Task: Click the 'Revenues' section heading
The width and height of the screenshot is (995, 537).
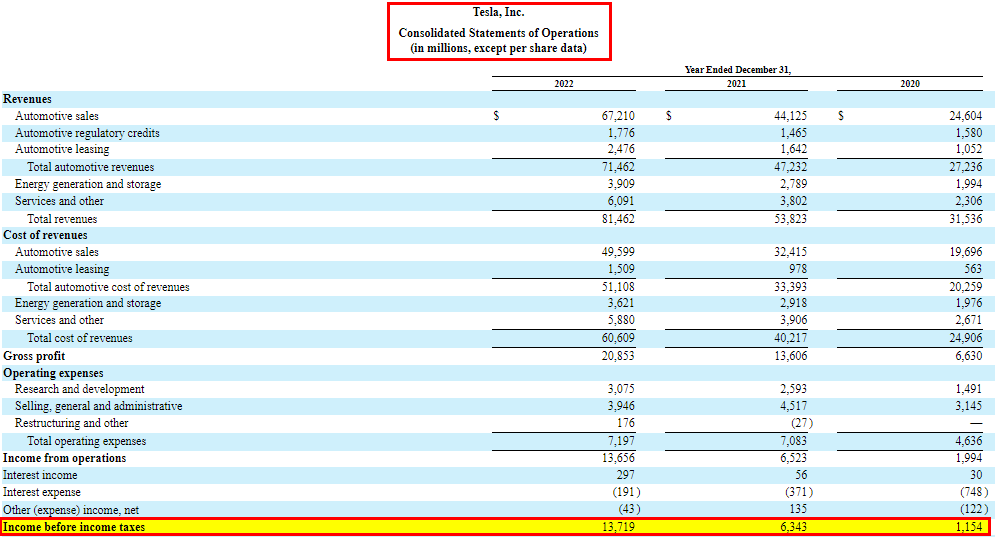Action: coord(27,99)
